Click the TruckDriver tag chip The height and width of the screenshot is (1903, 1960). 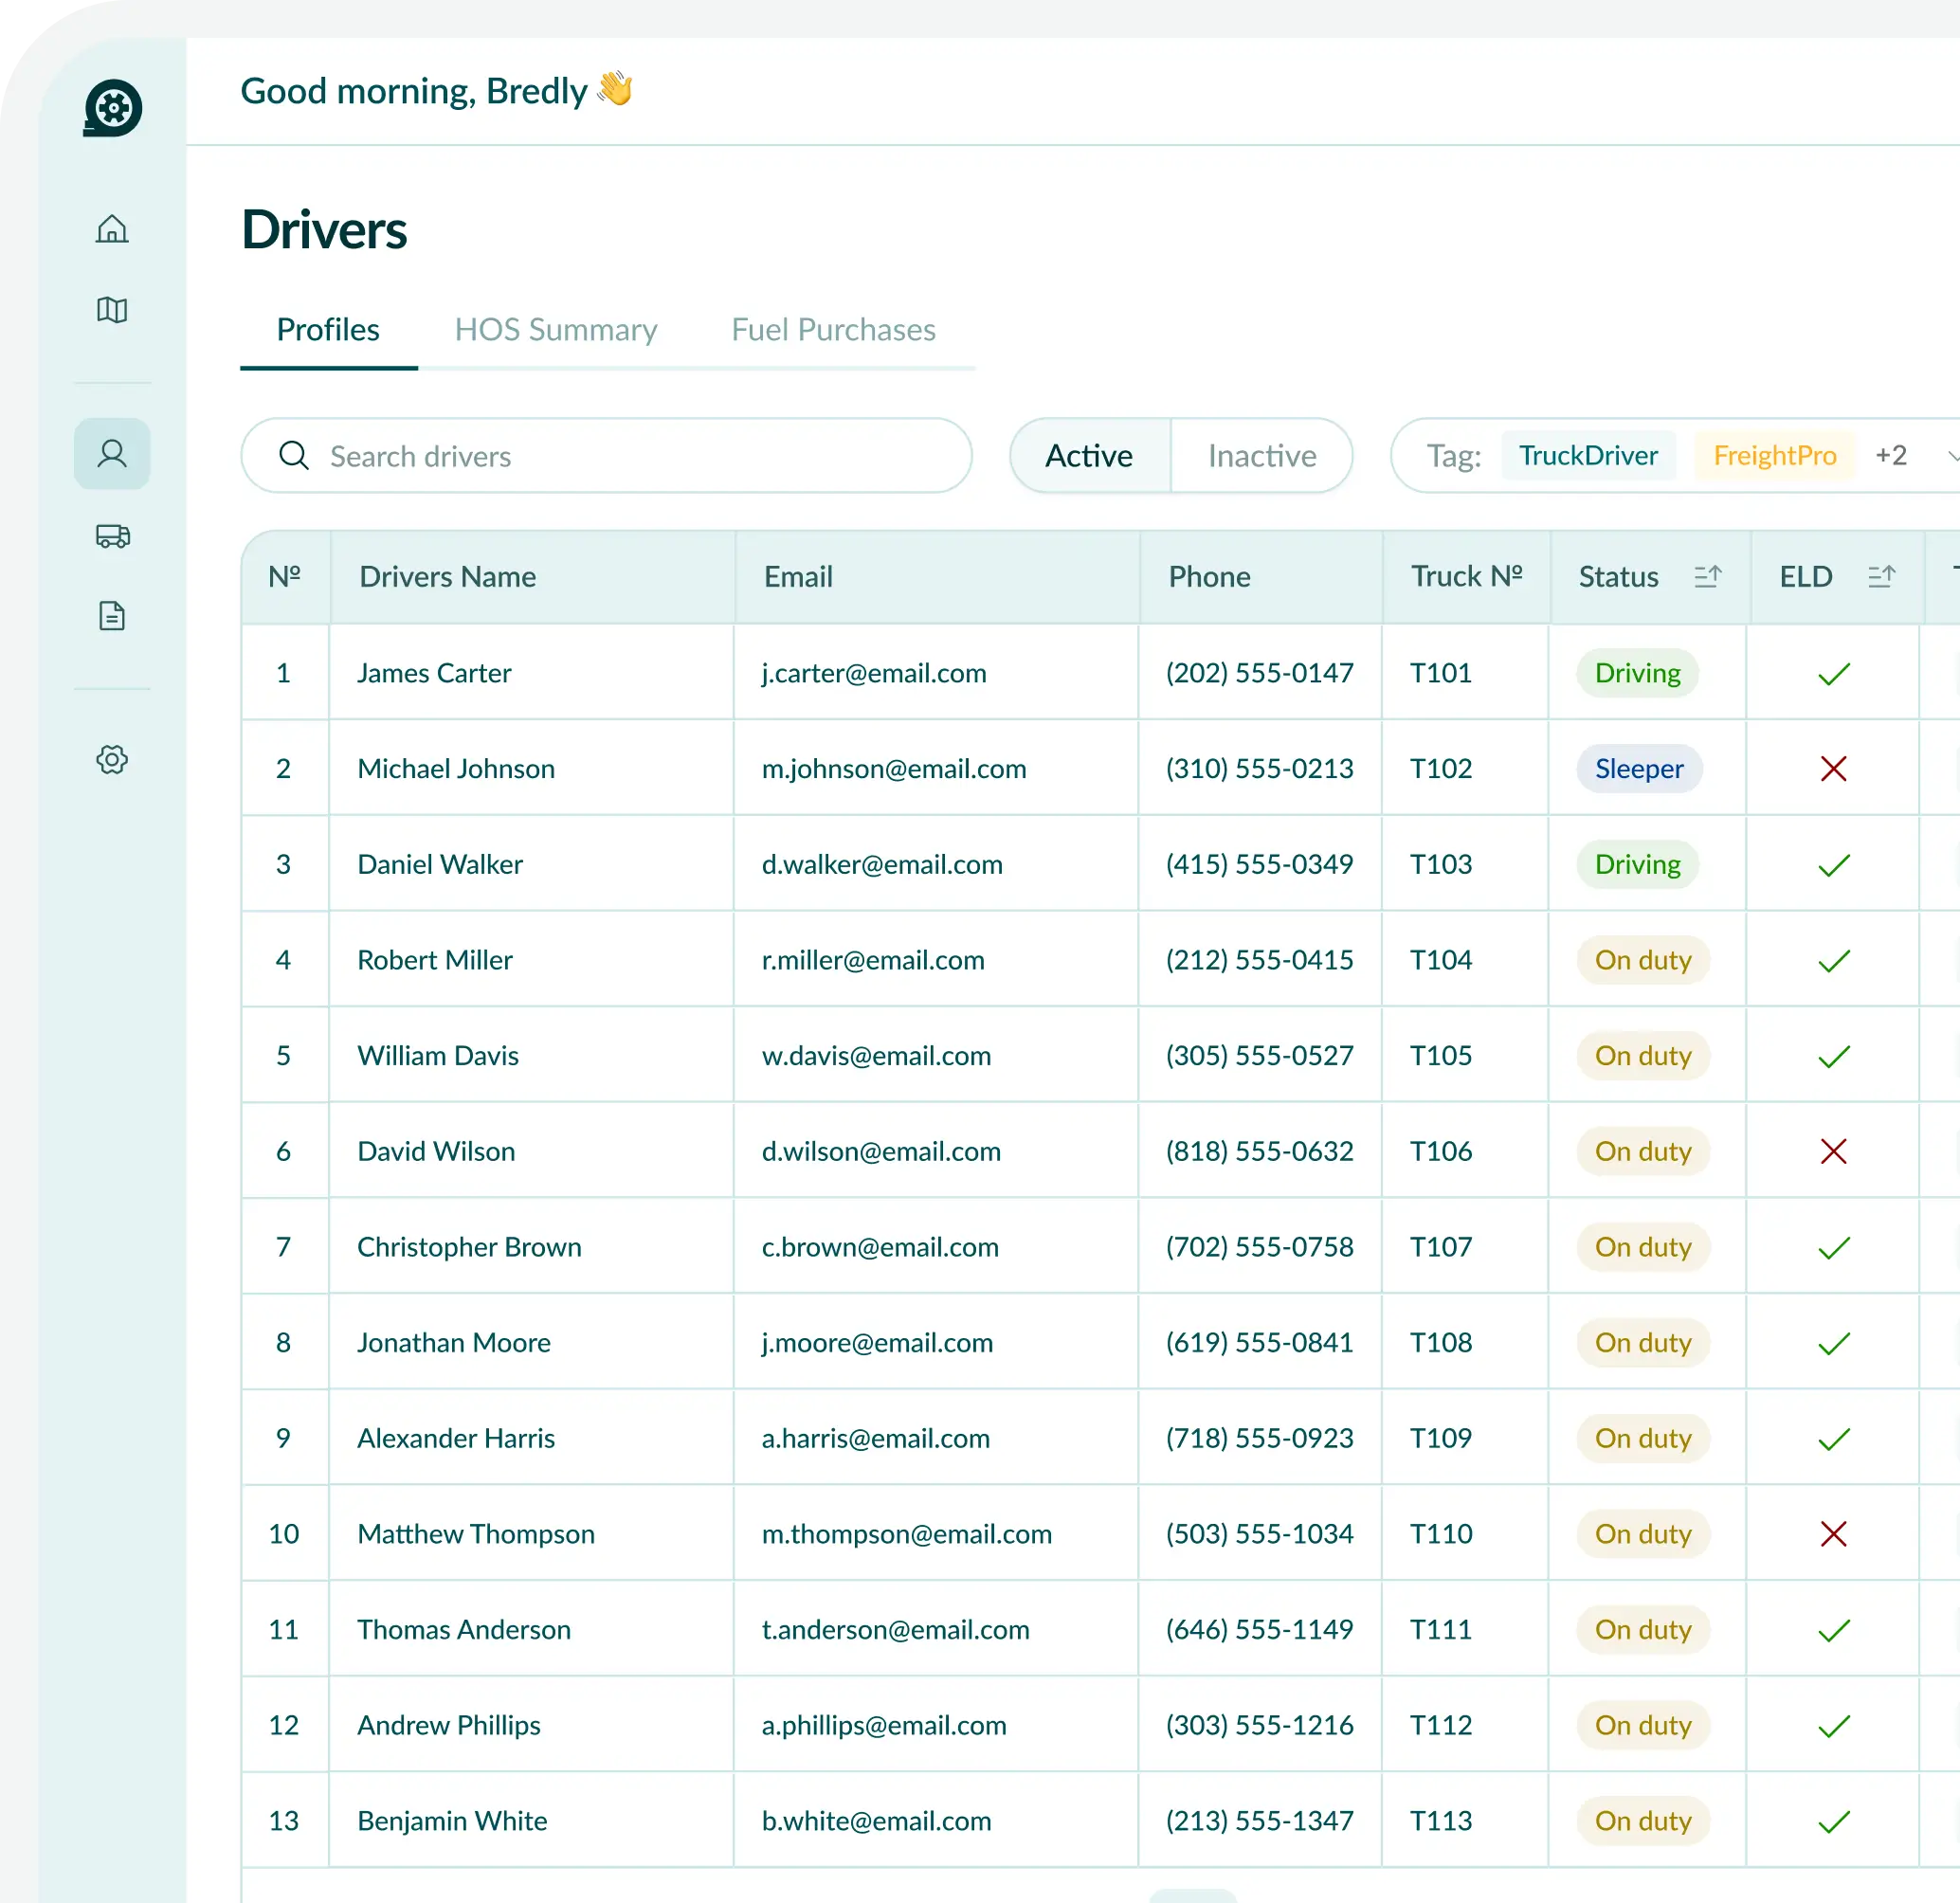pos(1588,456)
